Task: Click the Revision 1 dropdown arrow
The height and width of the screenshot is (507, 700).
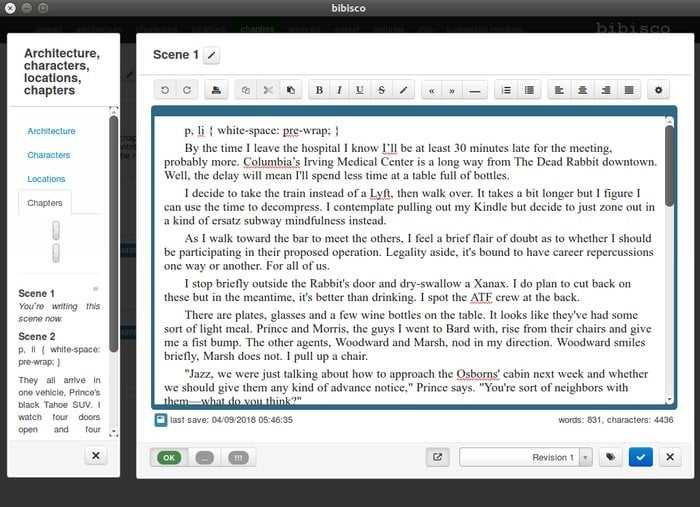Action: [x=586, y=457]
